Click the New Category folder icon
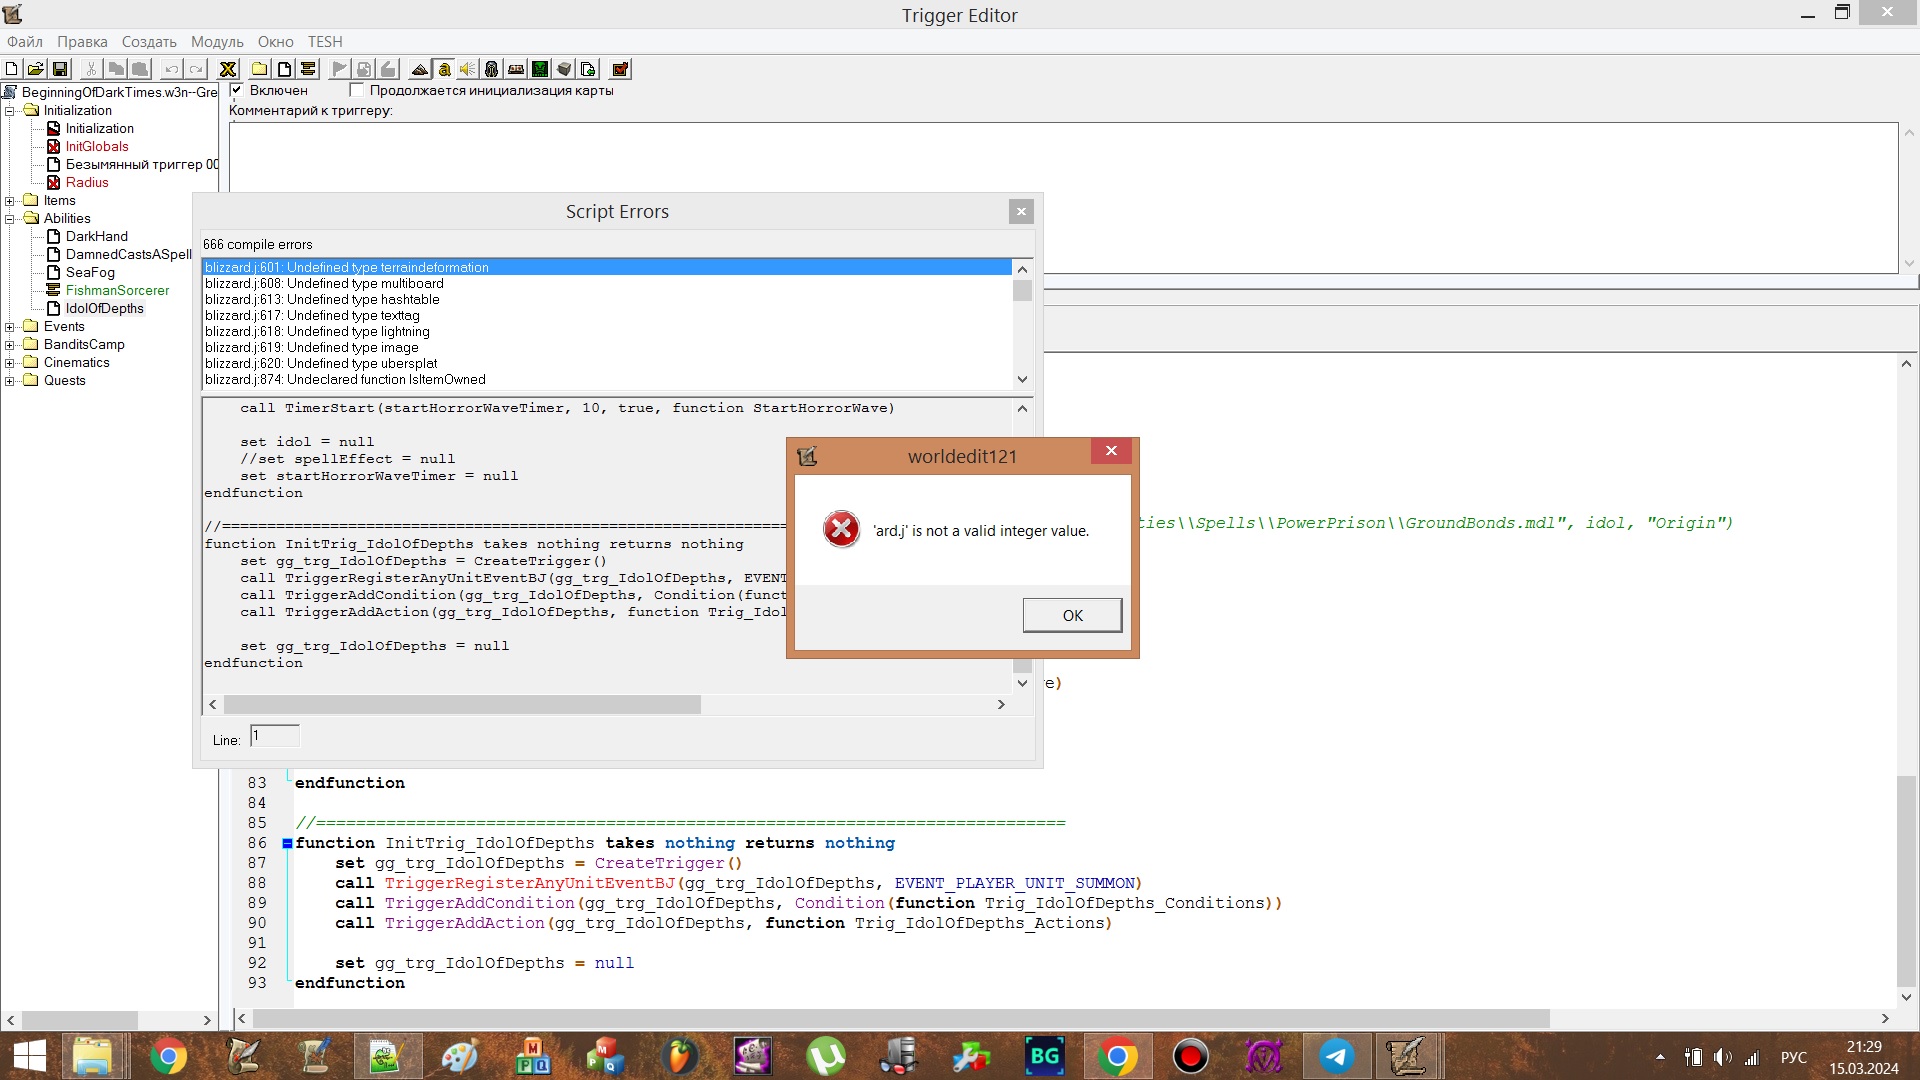The height and width of the screenshot is (1080, 1920). click(259, 69)
